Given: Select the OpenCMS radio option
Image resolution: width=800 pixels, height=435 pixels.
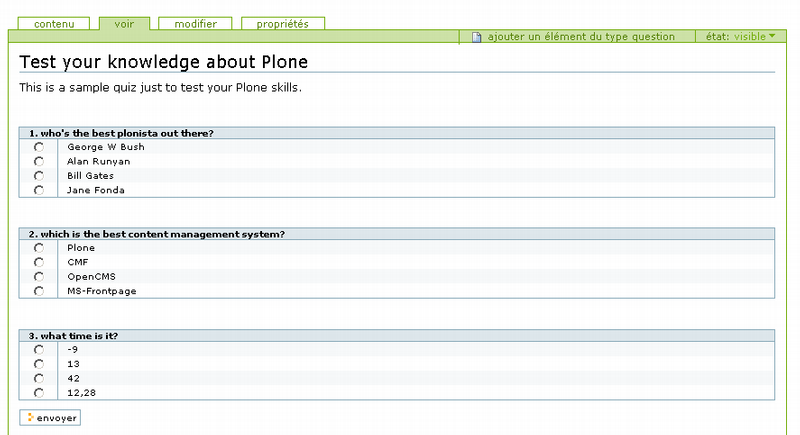Looking at the screenshot, I should 39,277.
